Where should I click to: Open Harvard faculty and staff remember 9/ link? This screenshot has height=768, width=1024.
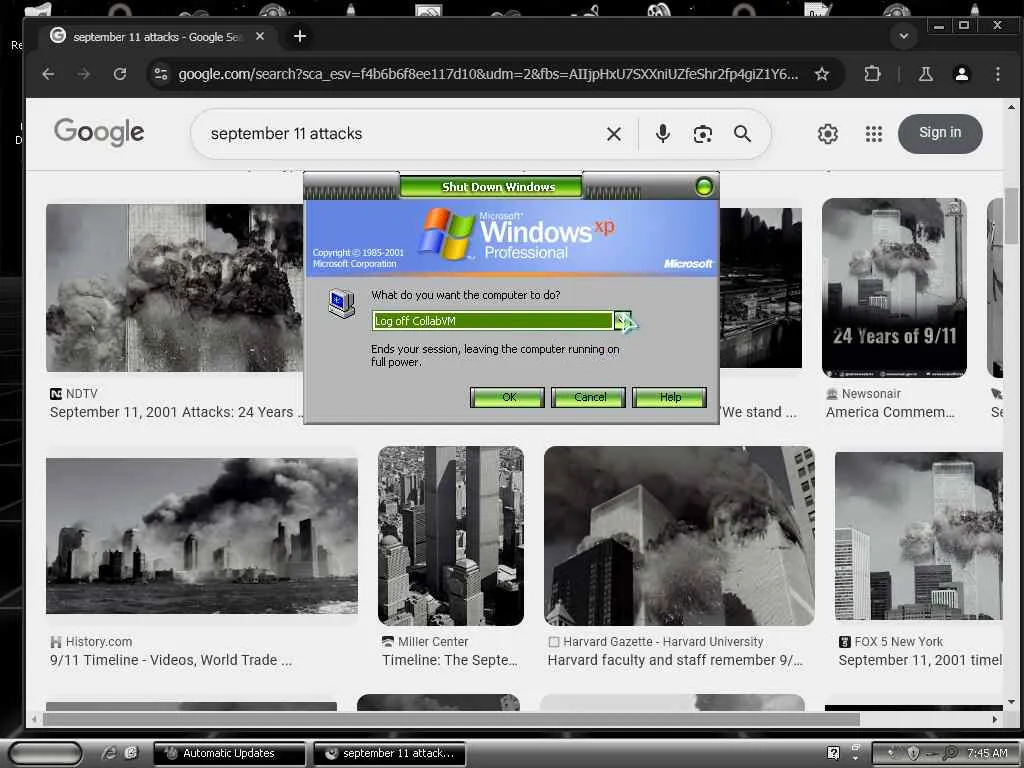pos(675,660)
